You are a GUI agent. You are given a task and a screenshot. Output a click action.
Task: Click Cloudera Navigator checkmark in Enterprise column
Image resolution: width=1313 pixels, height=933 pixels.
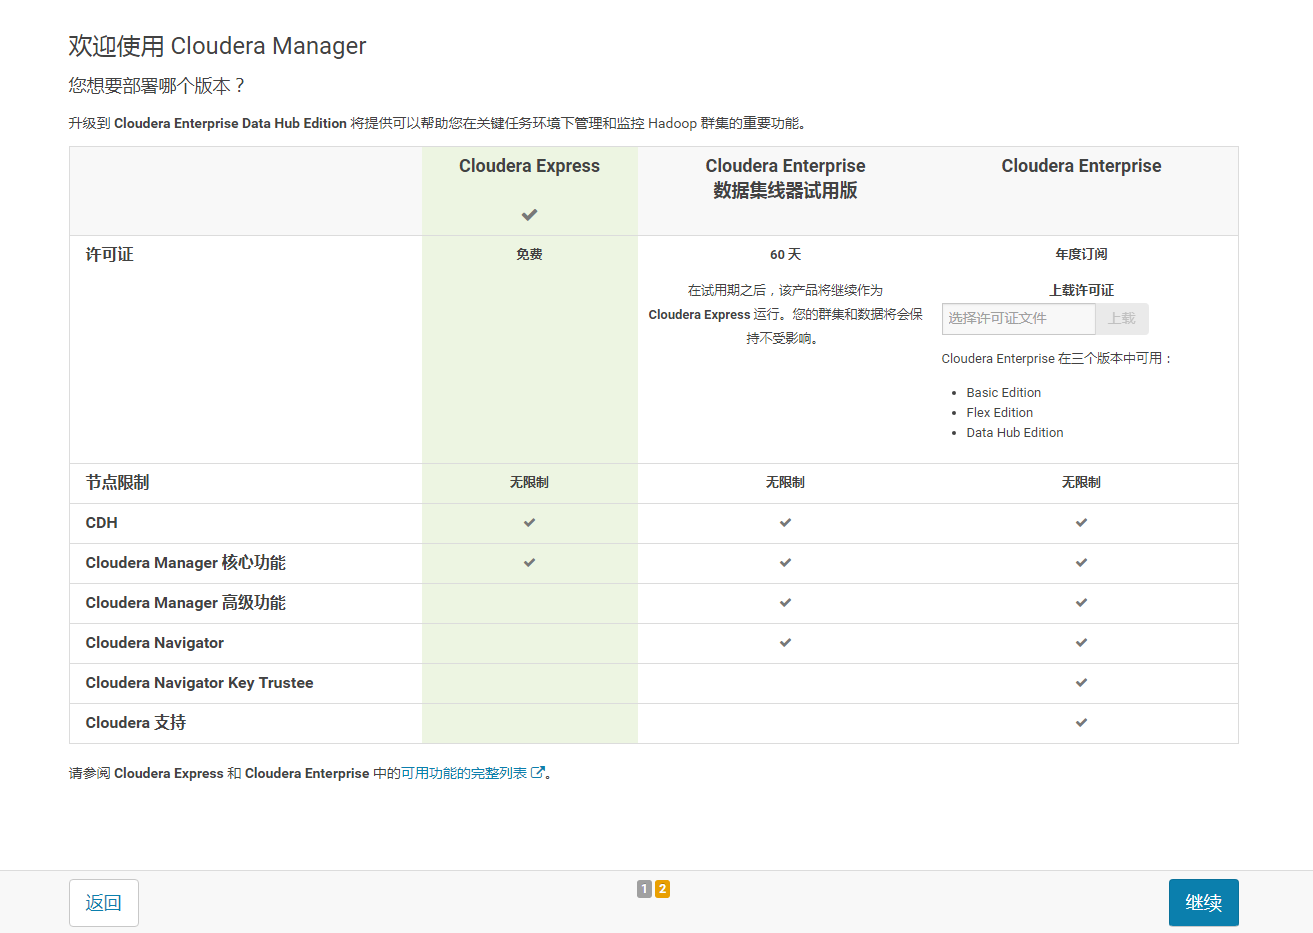[x=1081, y=643]
